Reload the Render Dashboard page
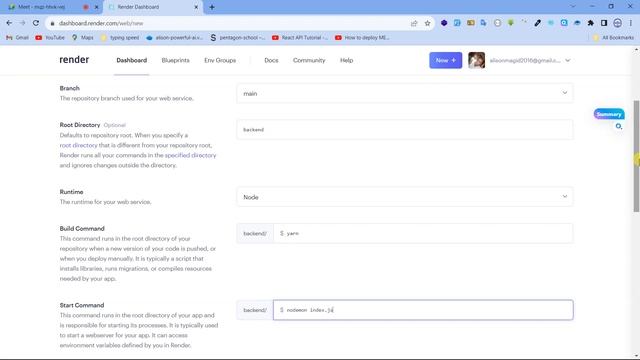The width and height of the screenshot is (640, 360). coord(36,23)
